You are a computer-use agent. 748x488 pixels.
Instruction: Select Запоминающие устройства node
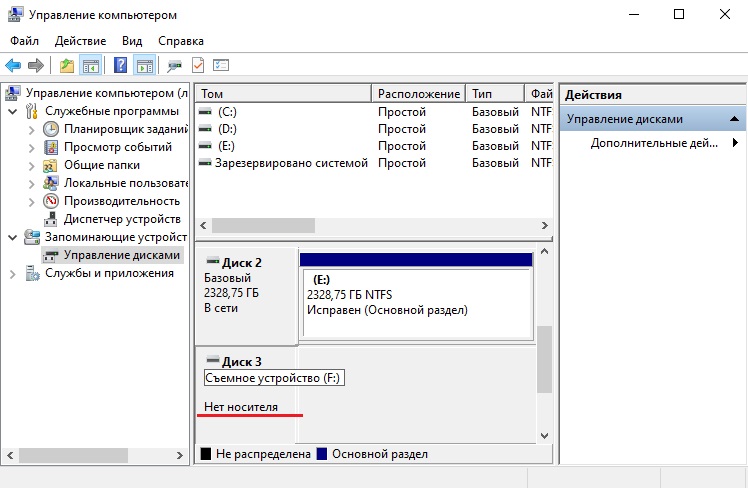pos(115,237)
